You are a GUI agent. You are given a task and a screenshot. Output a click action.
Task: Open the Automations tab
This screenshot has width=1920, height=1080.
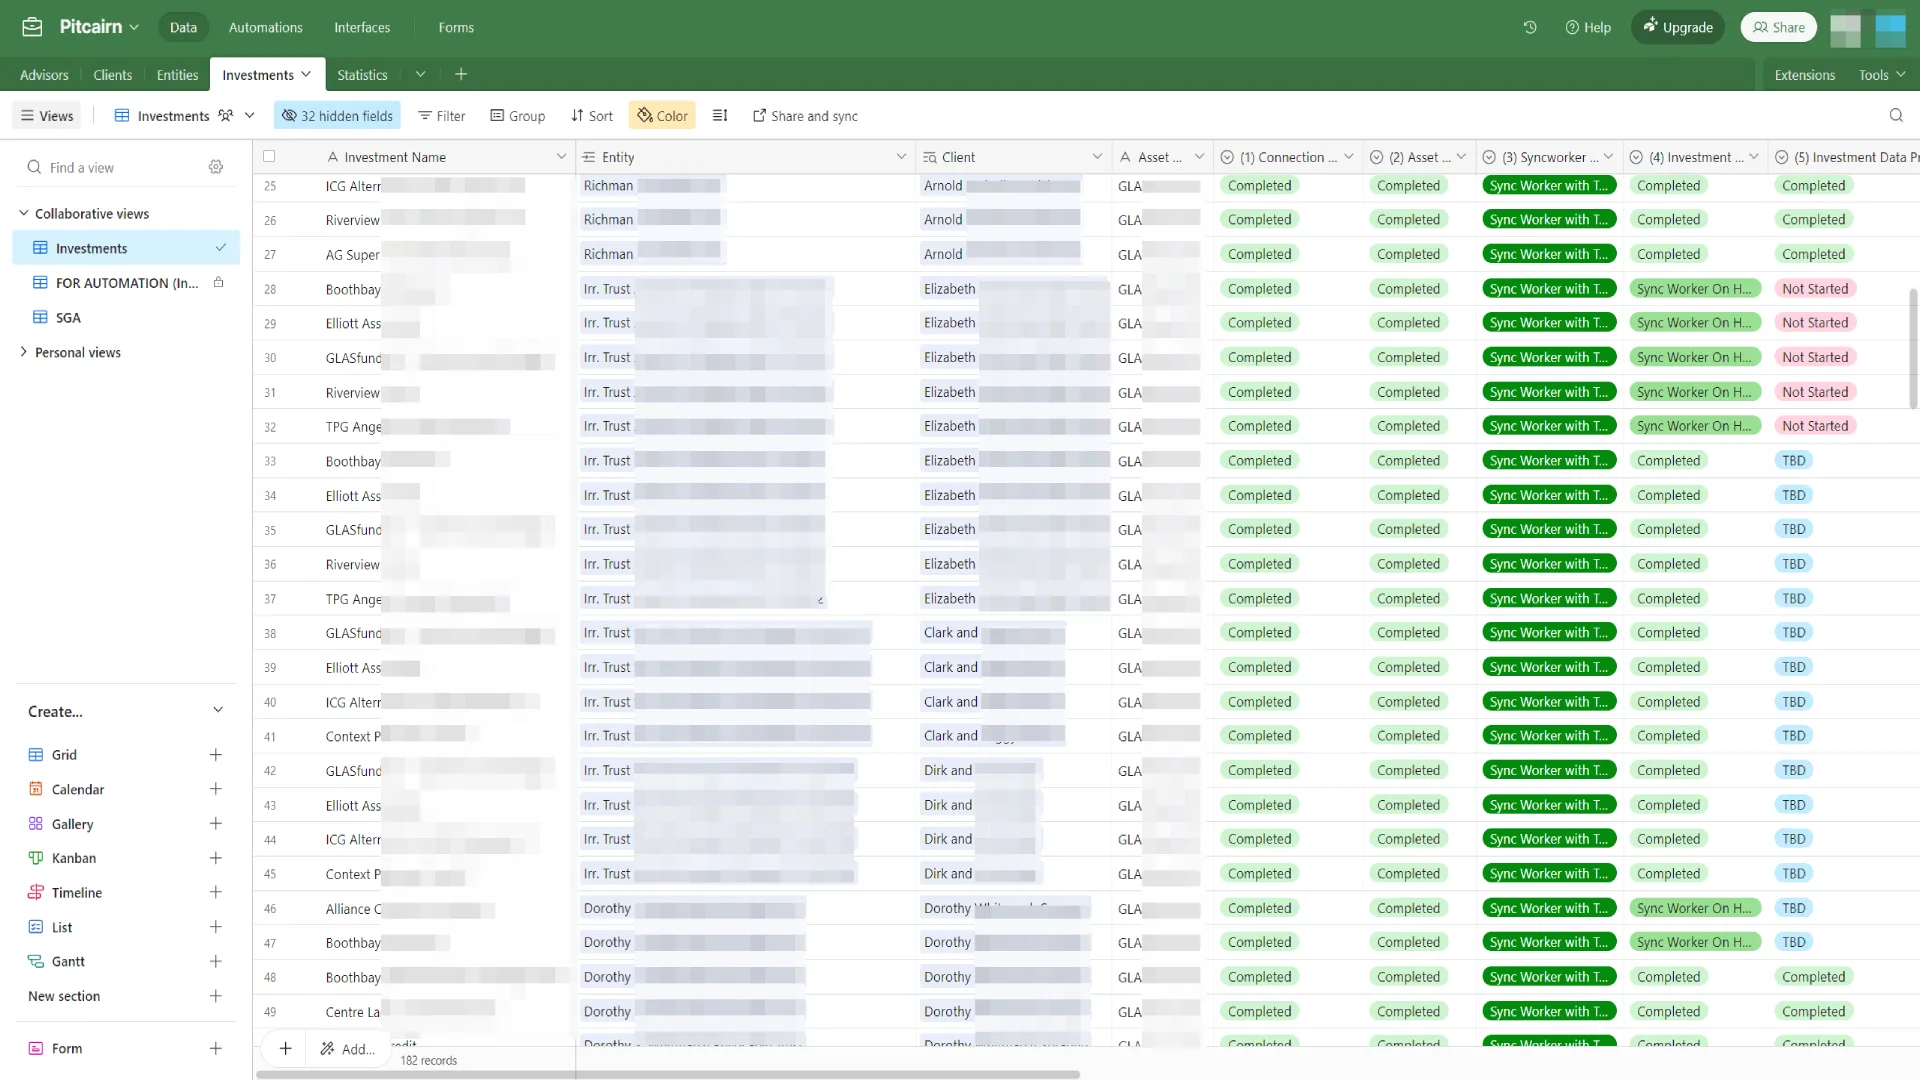point(265,27)
